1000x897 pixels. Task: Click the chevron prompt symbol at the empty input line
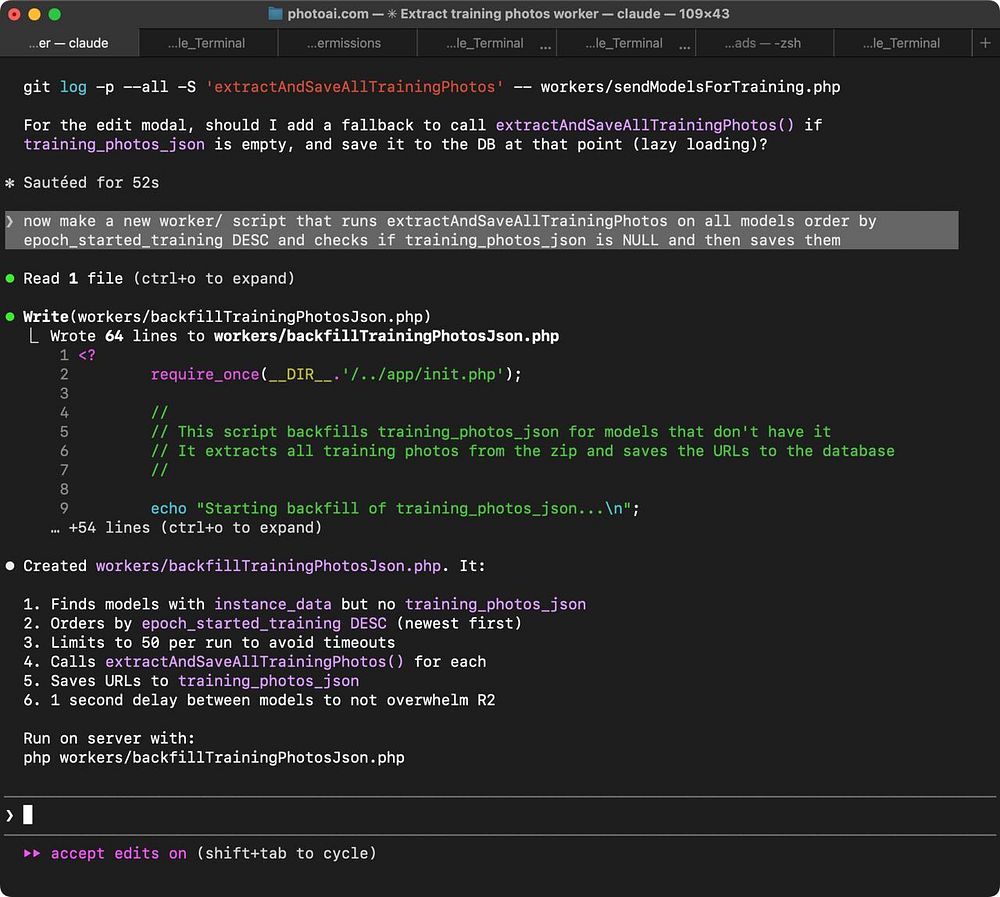click(10, 815)
